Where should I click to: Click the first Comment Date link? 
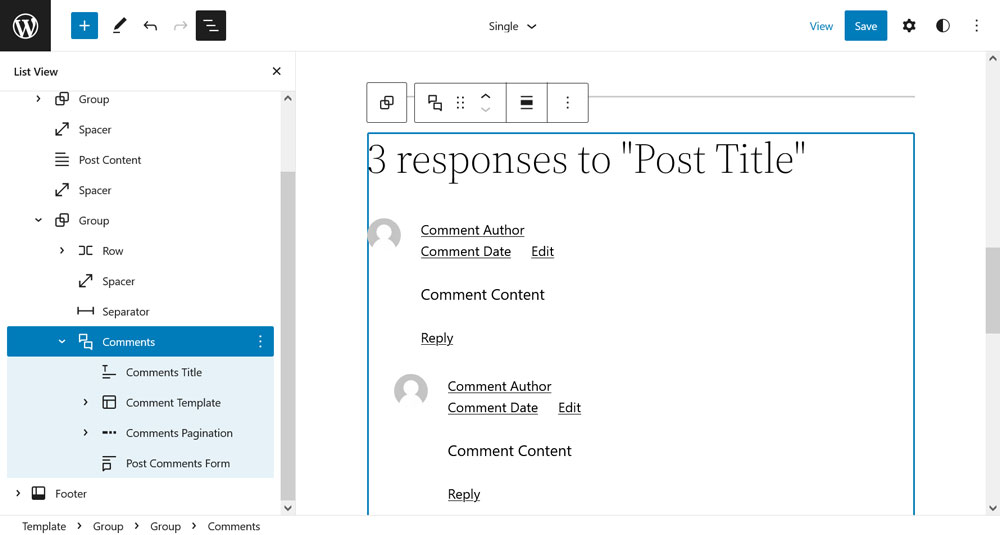[466, 251]
